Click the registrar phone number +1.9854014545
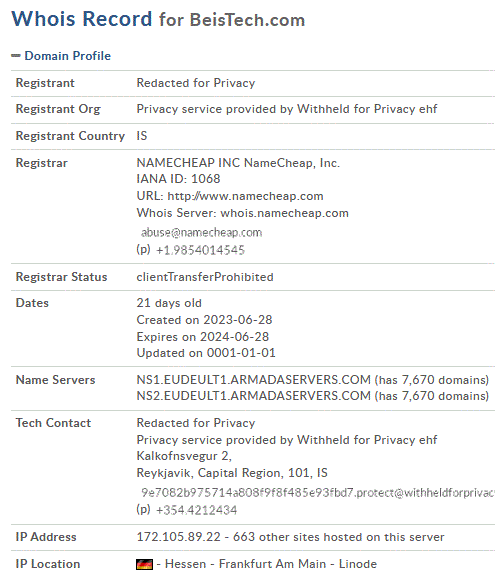This screenshot has width=496, height=575. pos(200,250)
